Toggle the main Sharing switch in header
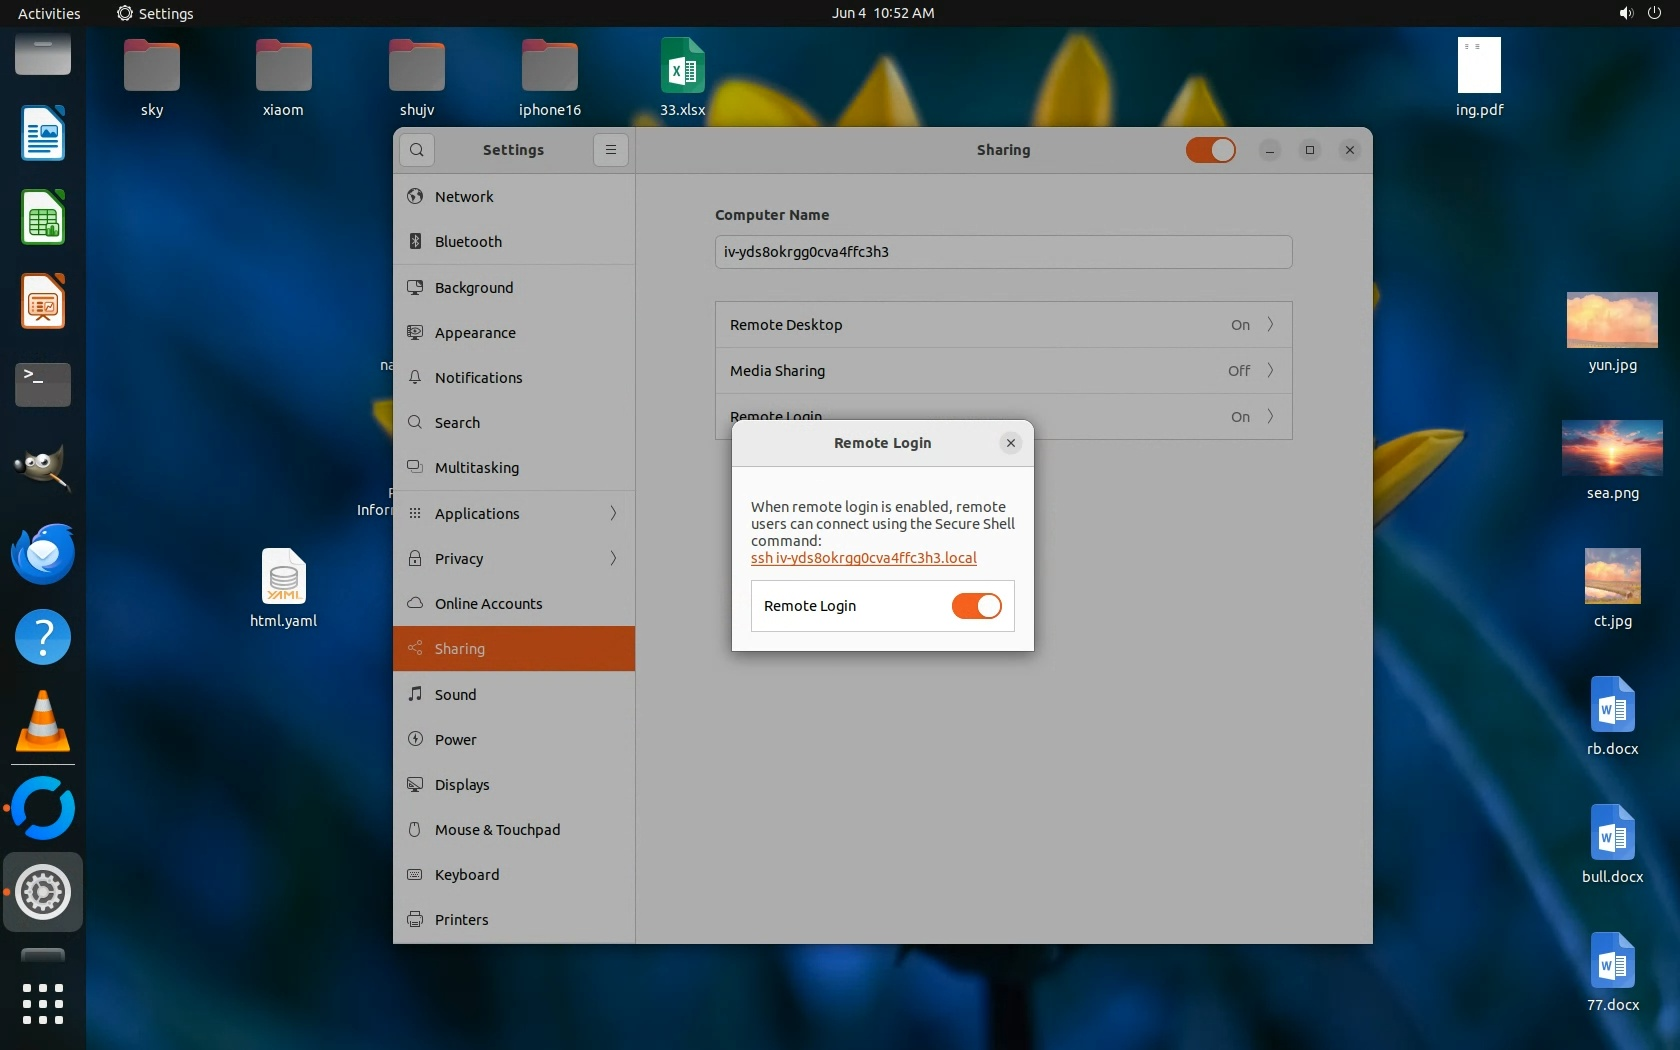This screenshot has height=1050, width=1680. click(1210, 150)
